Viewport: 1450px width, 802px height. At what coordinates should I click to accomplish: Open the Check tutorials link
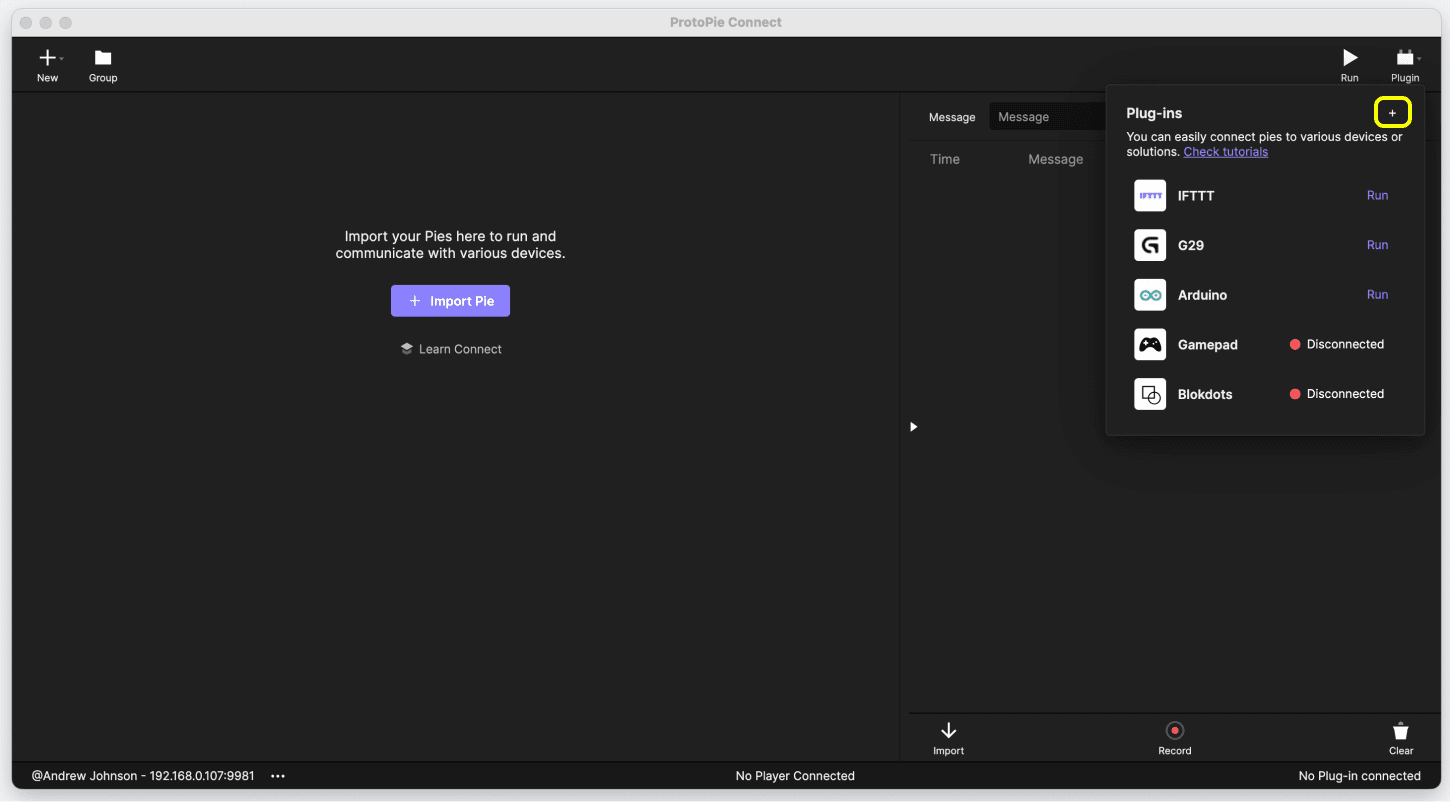[1226, 151]
